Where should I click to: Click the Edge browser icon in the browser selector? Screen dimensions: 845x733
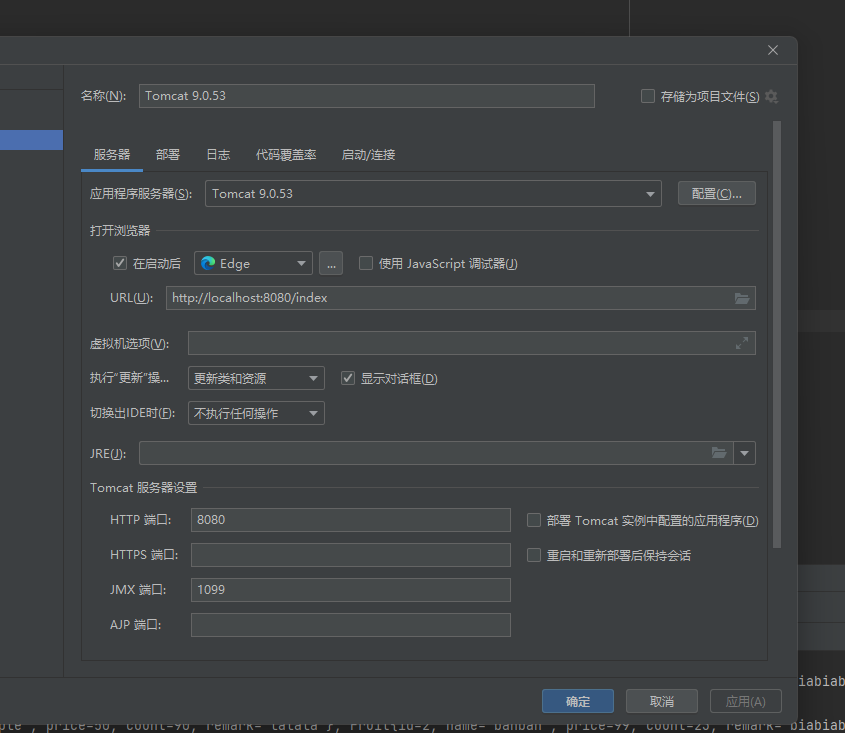(208, 263)
